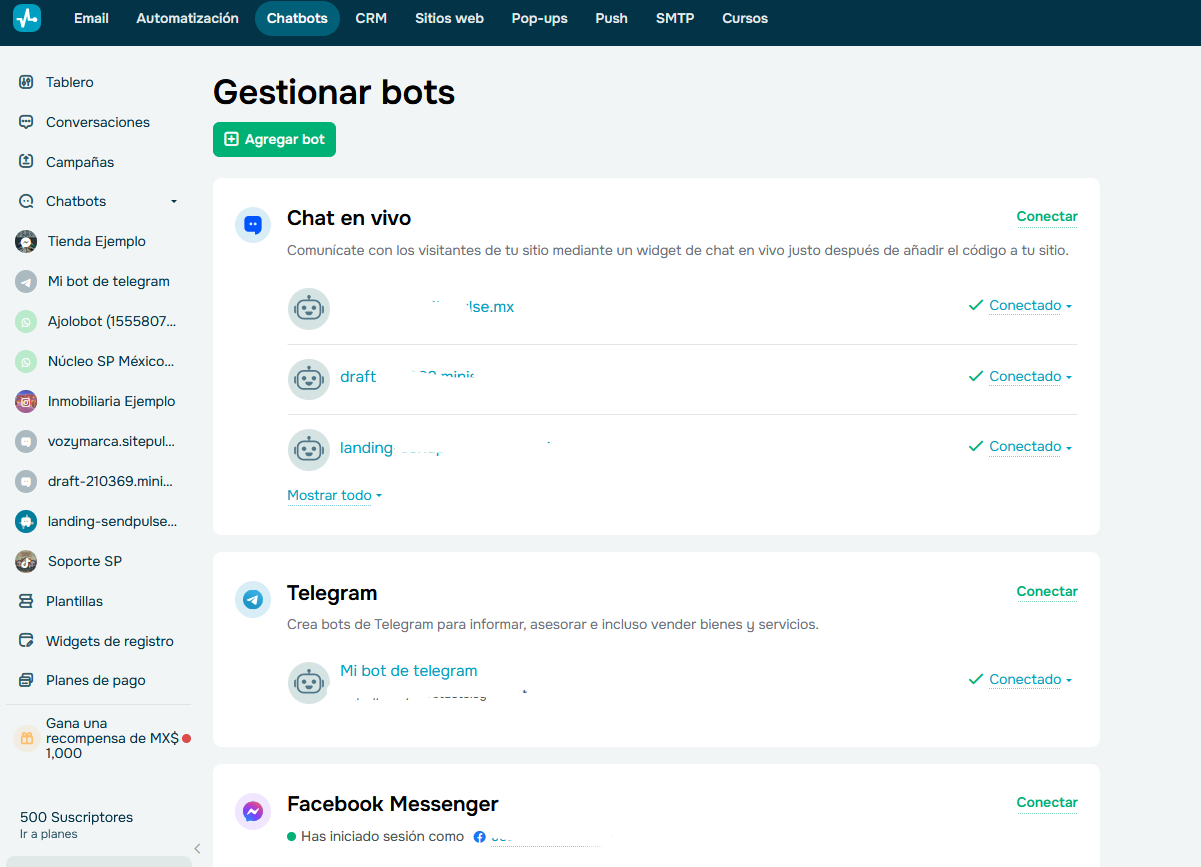
Task: Click the chat icon for vozymarca.sitepul
Action: click(26, 441)
